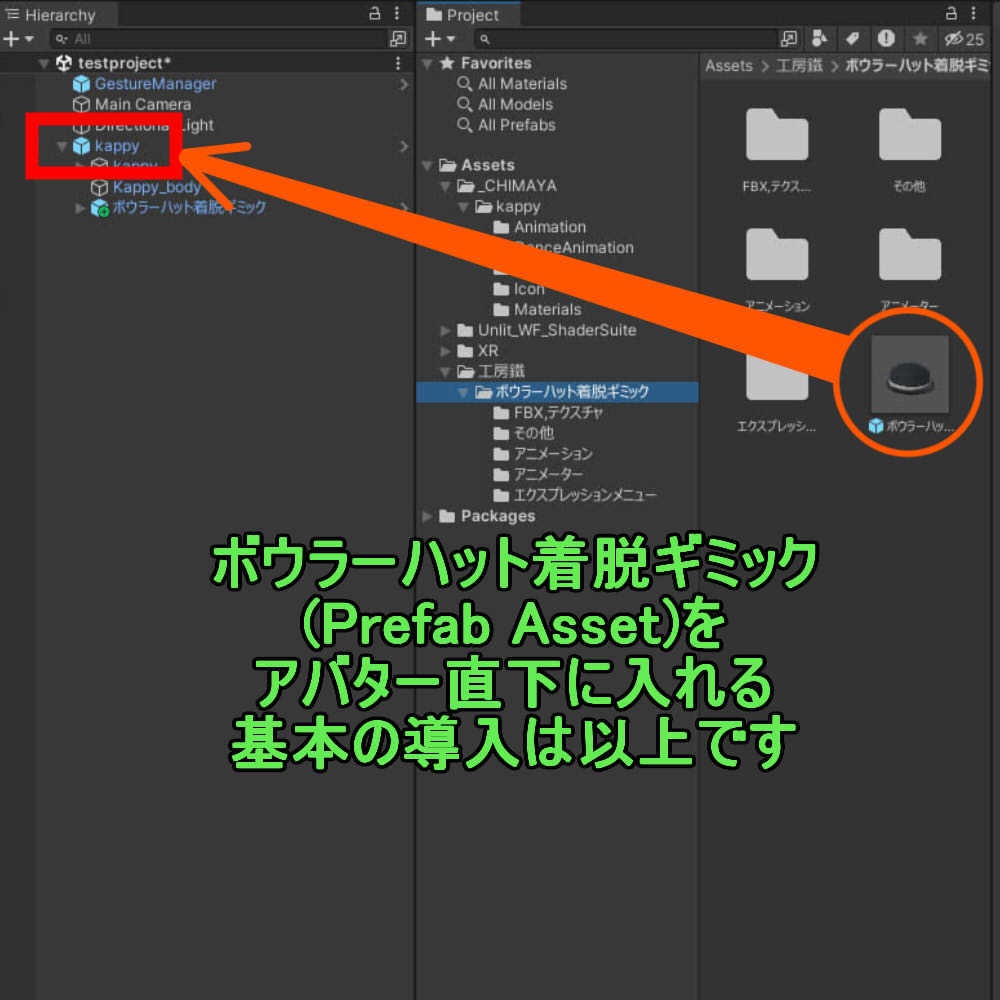Expand the Packages section in the Project tree
Image resolution: width=1000 pixels, height=1000 pixels.
click(x=427, y=516)
